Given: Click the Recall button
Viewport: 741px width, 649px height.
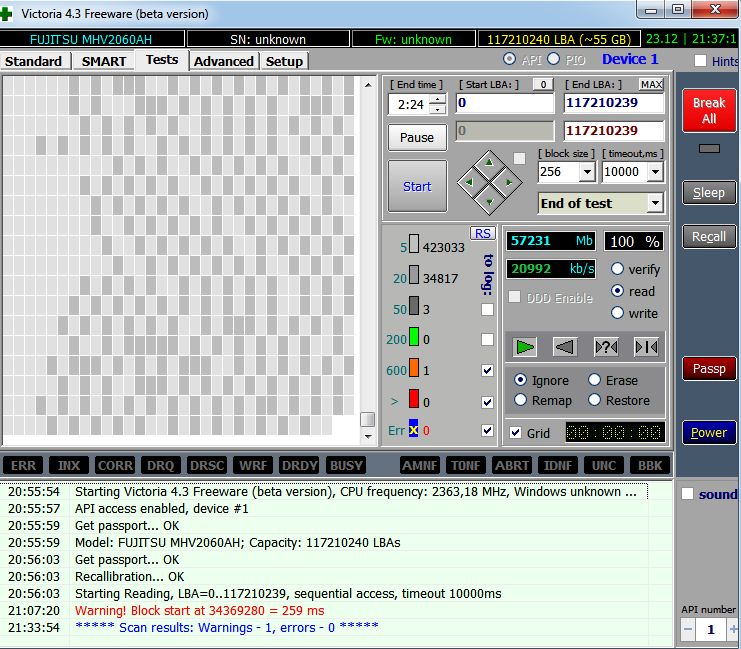Looking at the screenshot, I should click(708, 236).
